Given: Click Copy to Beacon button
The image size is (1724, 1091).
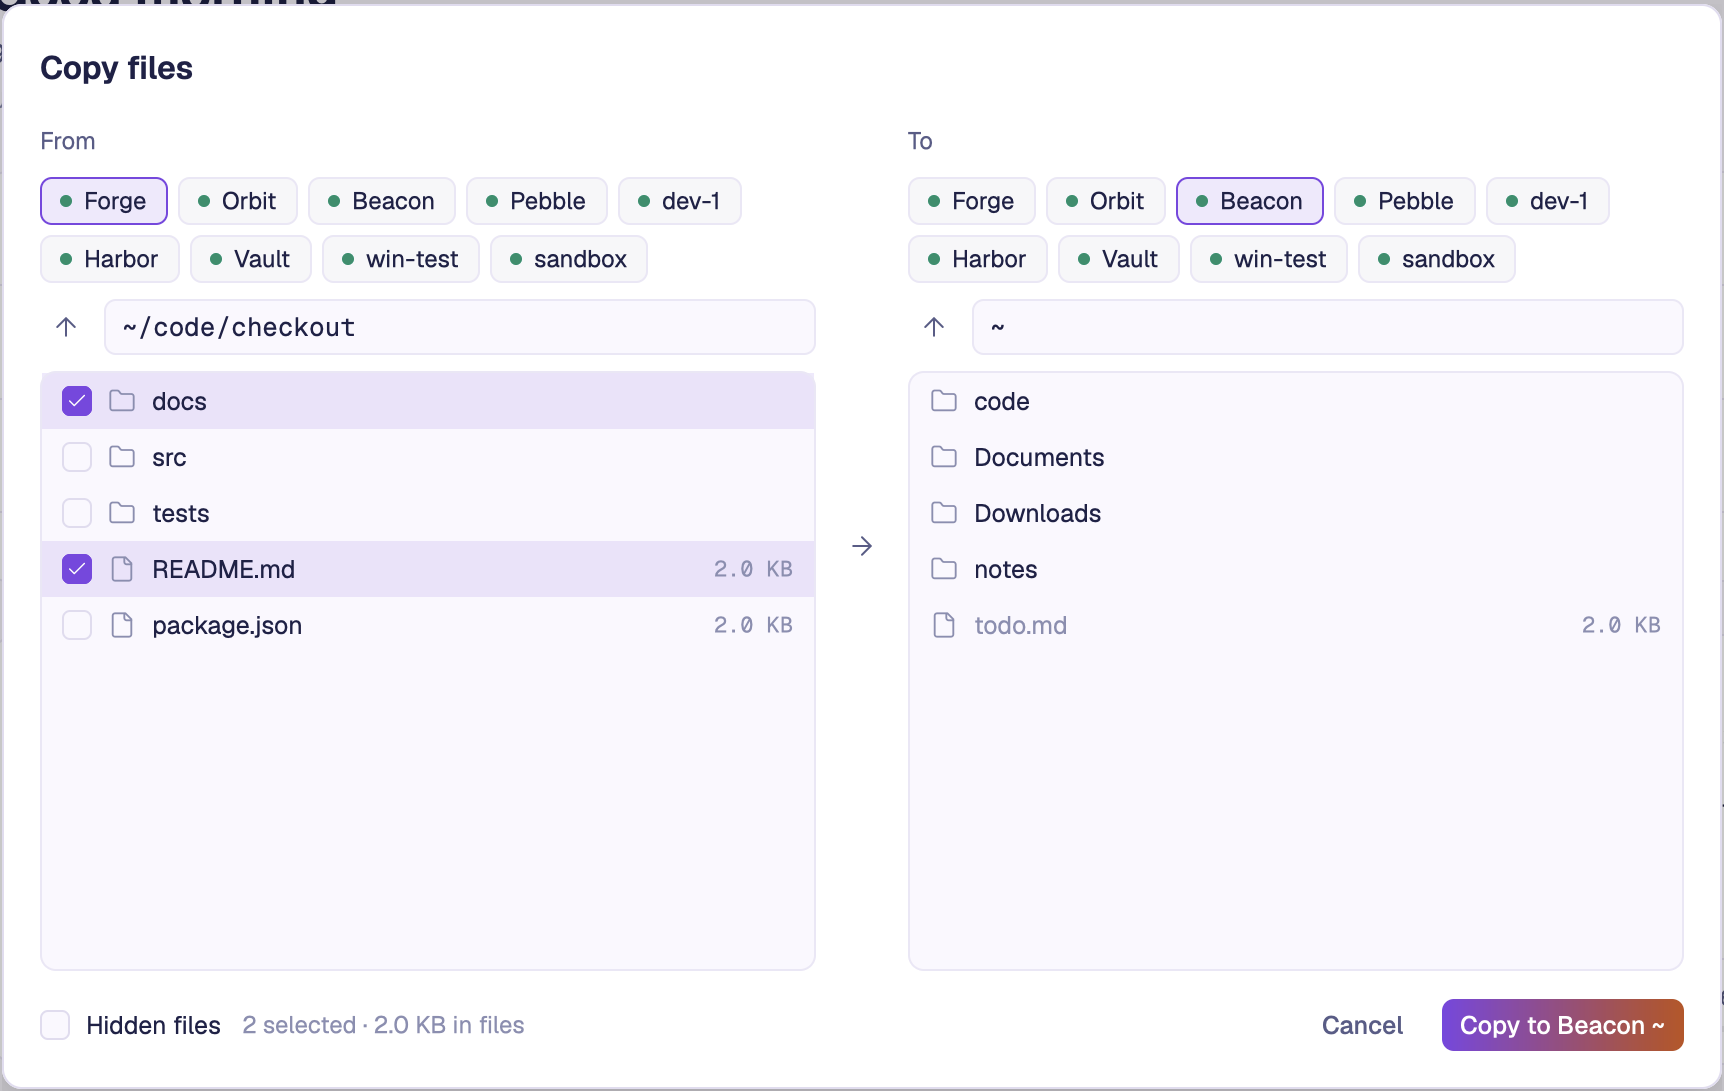Looking at the screenshot, I should [1563, 1025].
